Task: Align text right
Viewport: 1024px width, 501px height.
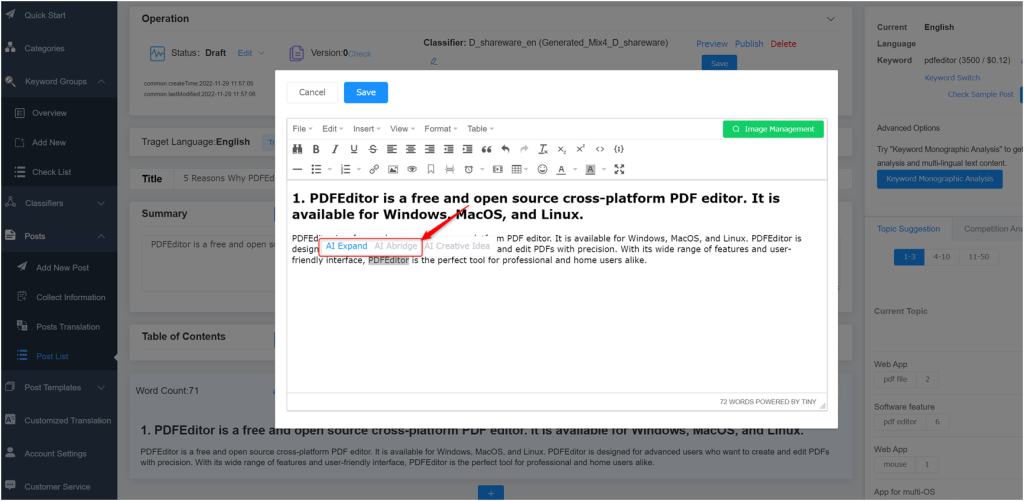Action: click(x=430, y=149)
